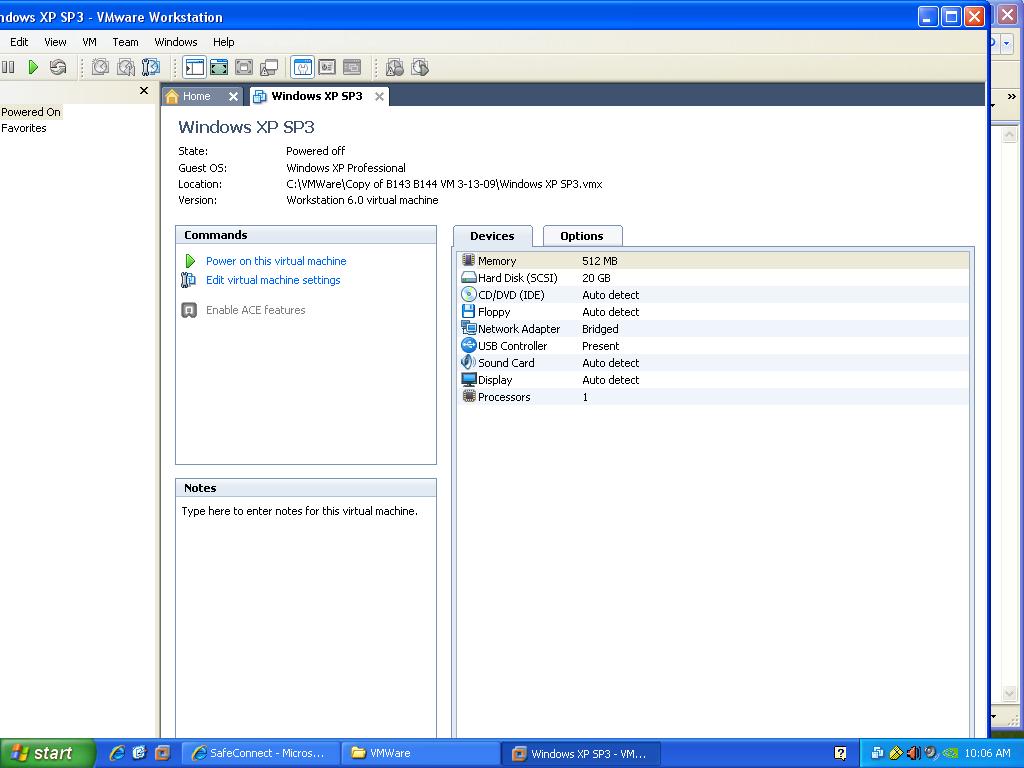Select Powered On in the sidebar
The width and height of the screenshot is (1024, 768).
pos(31,112)
